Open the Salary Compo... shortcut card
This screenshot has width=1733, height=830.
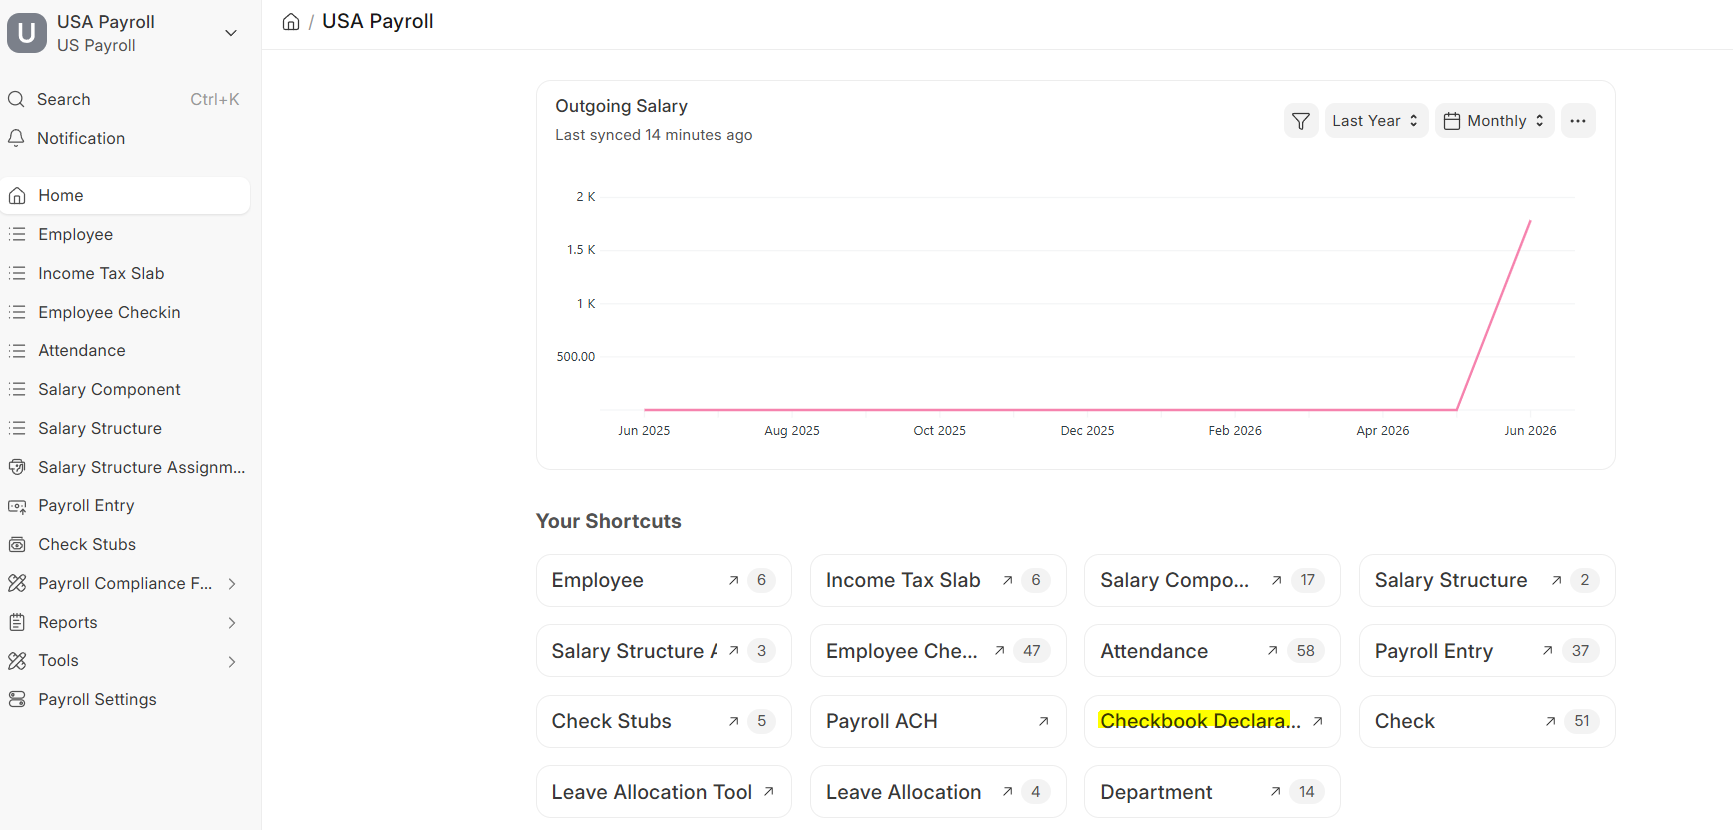1212,580
